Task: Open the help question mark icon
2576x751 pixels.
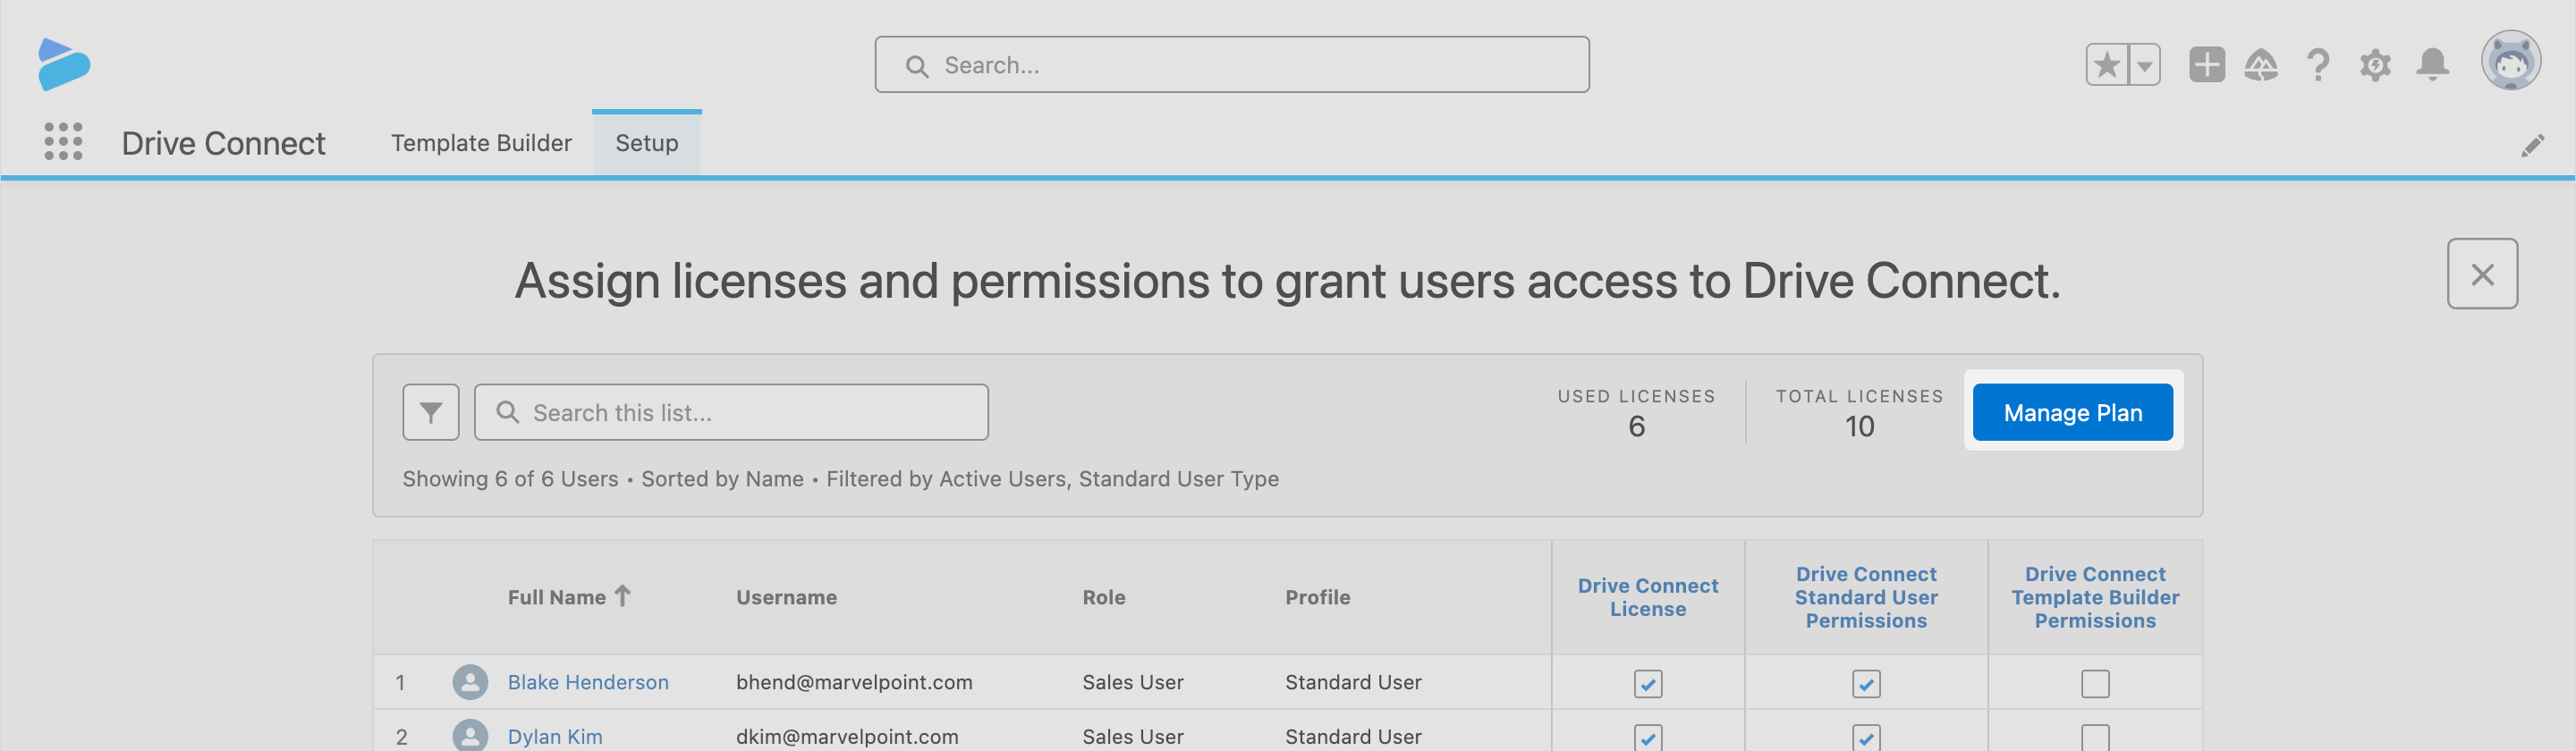Action: coord(2317,66)
